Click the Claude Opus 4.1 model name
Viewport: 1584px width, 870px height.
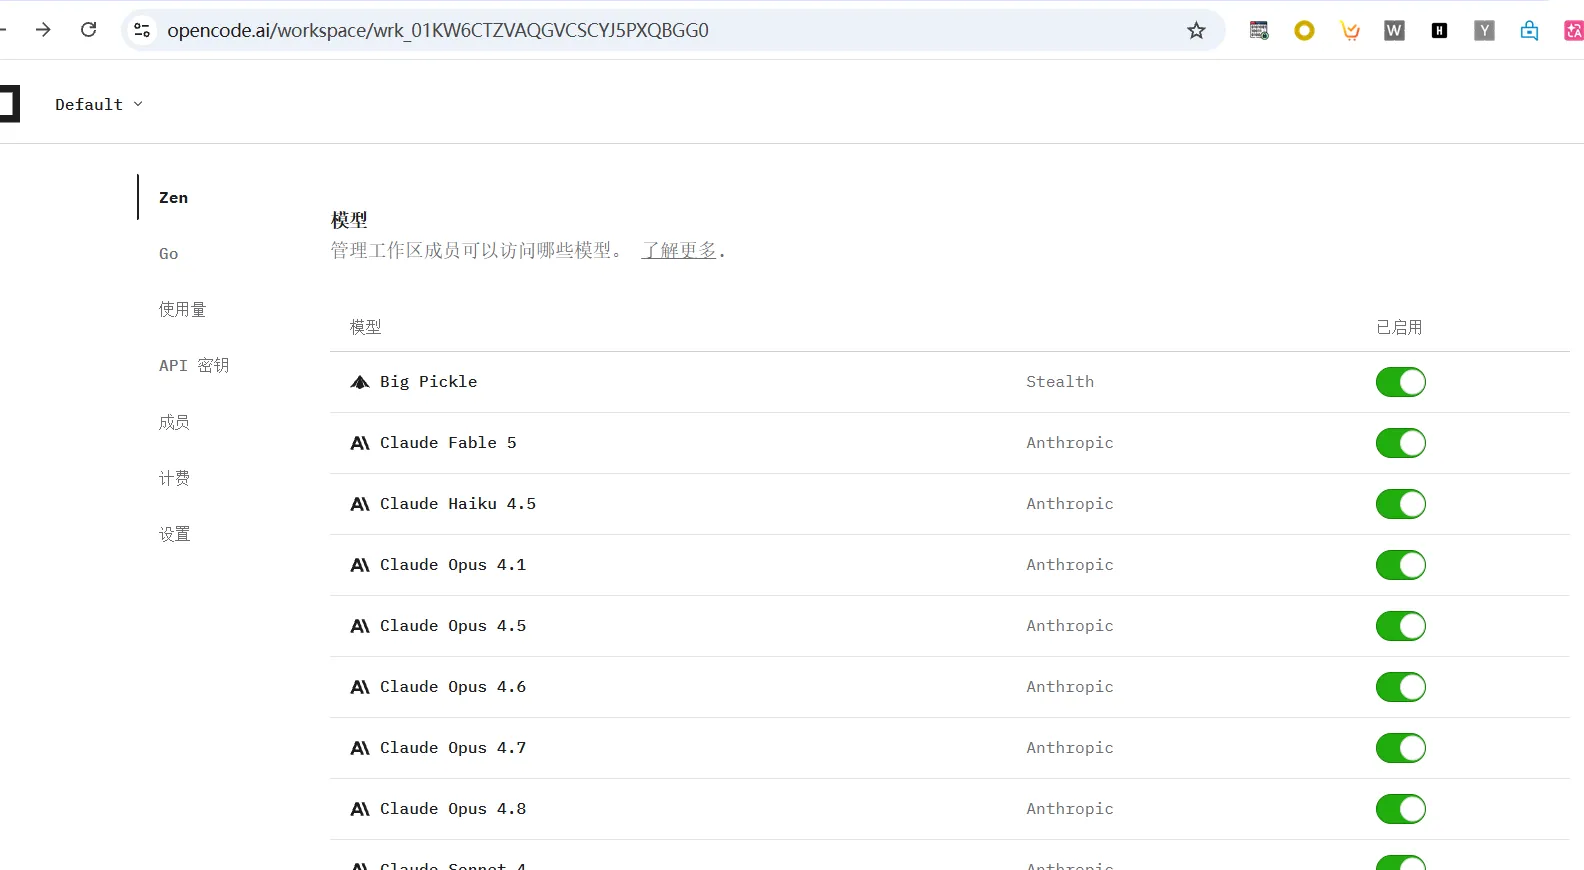click(453, 565)
